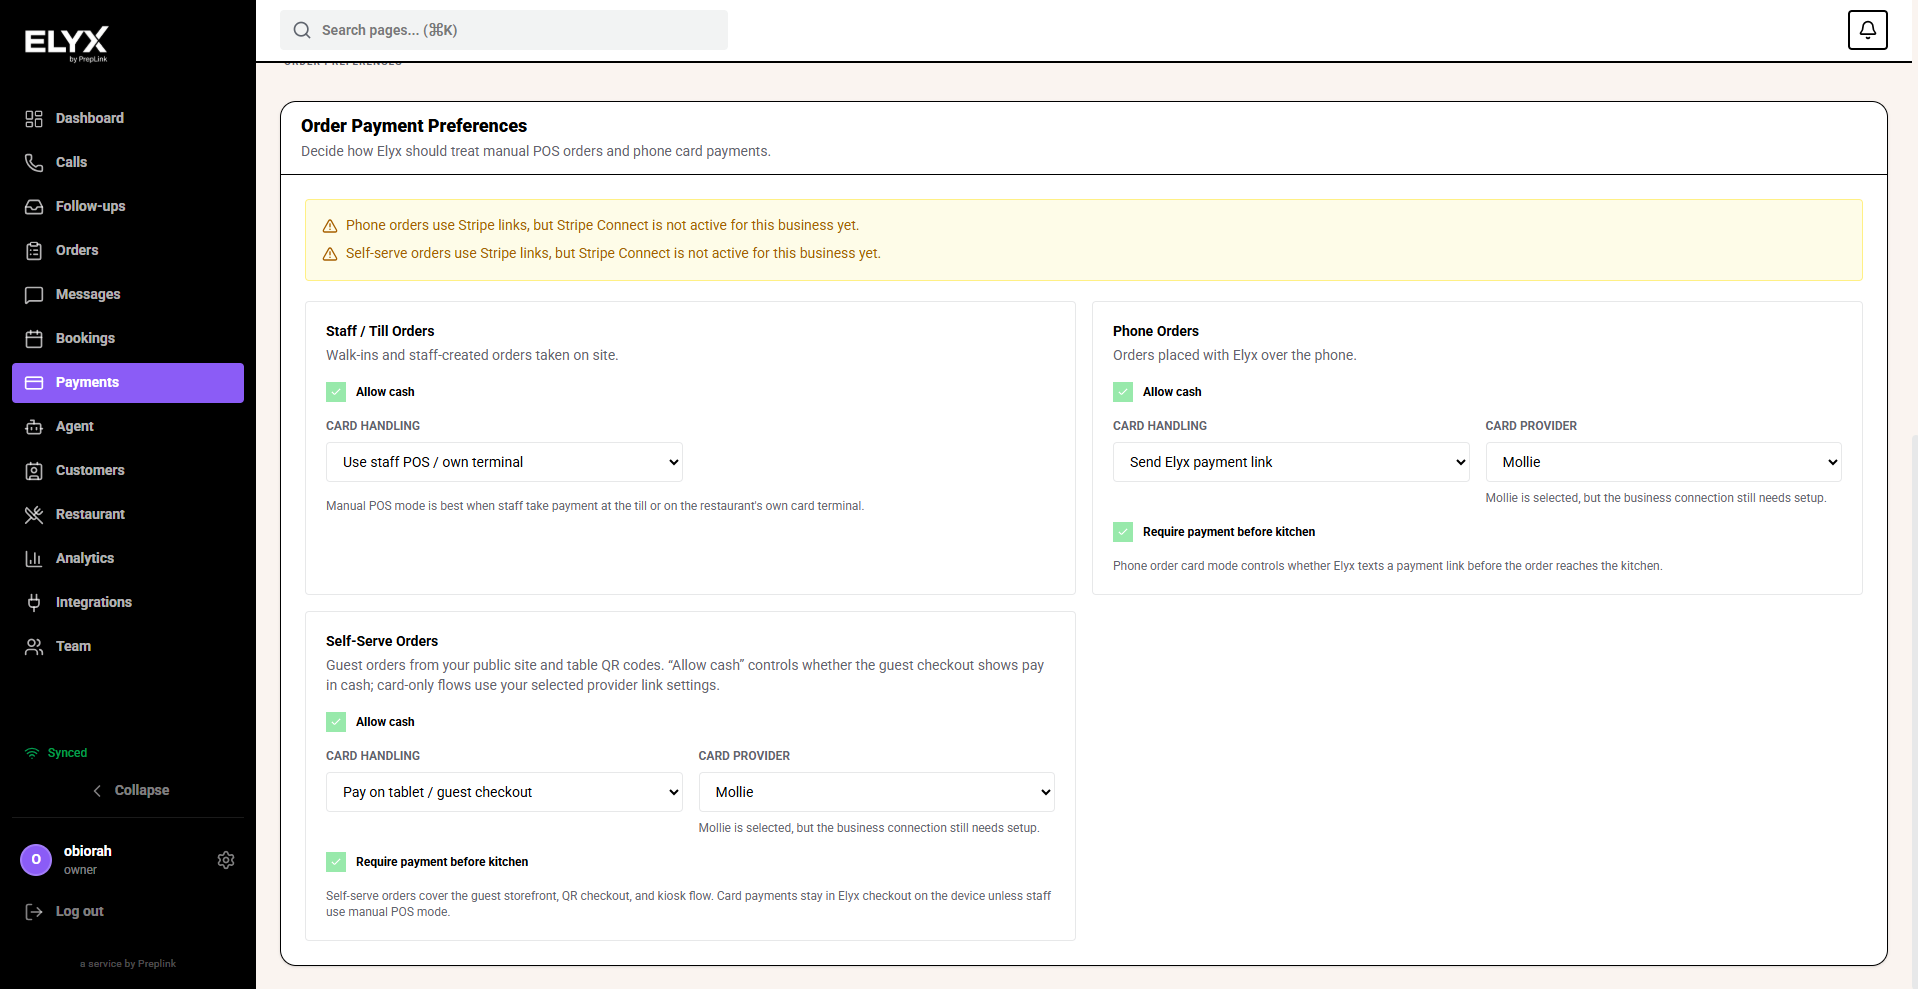
Task: Click the Team people icon
Action: [x=34, y=647]
